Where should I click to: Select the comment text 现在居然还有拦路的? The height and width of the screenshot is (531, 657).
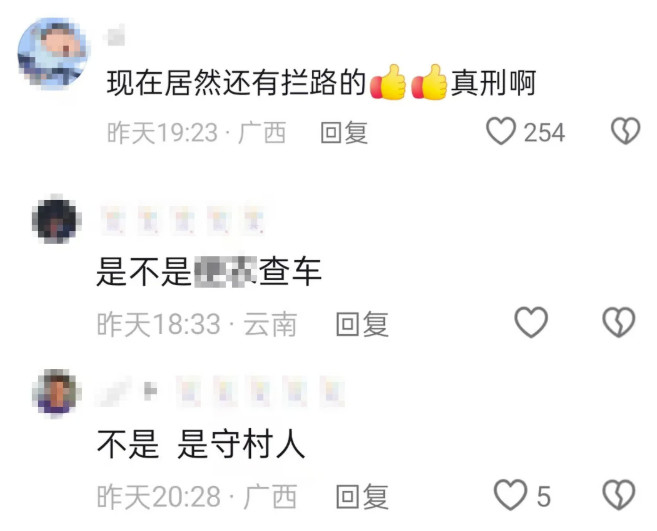[236, 83]
